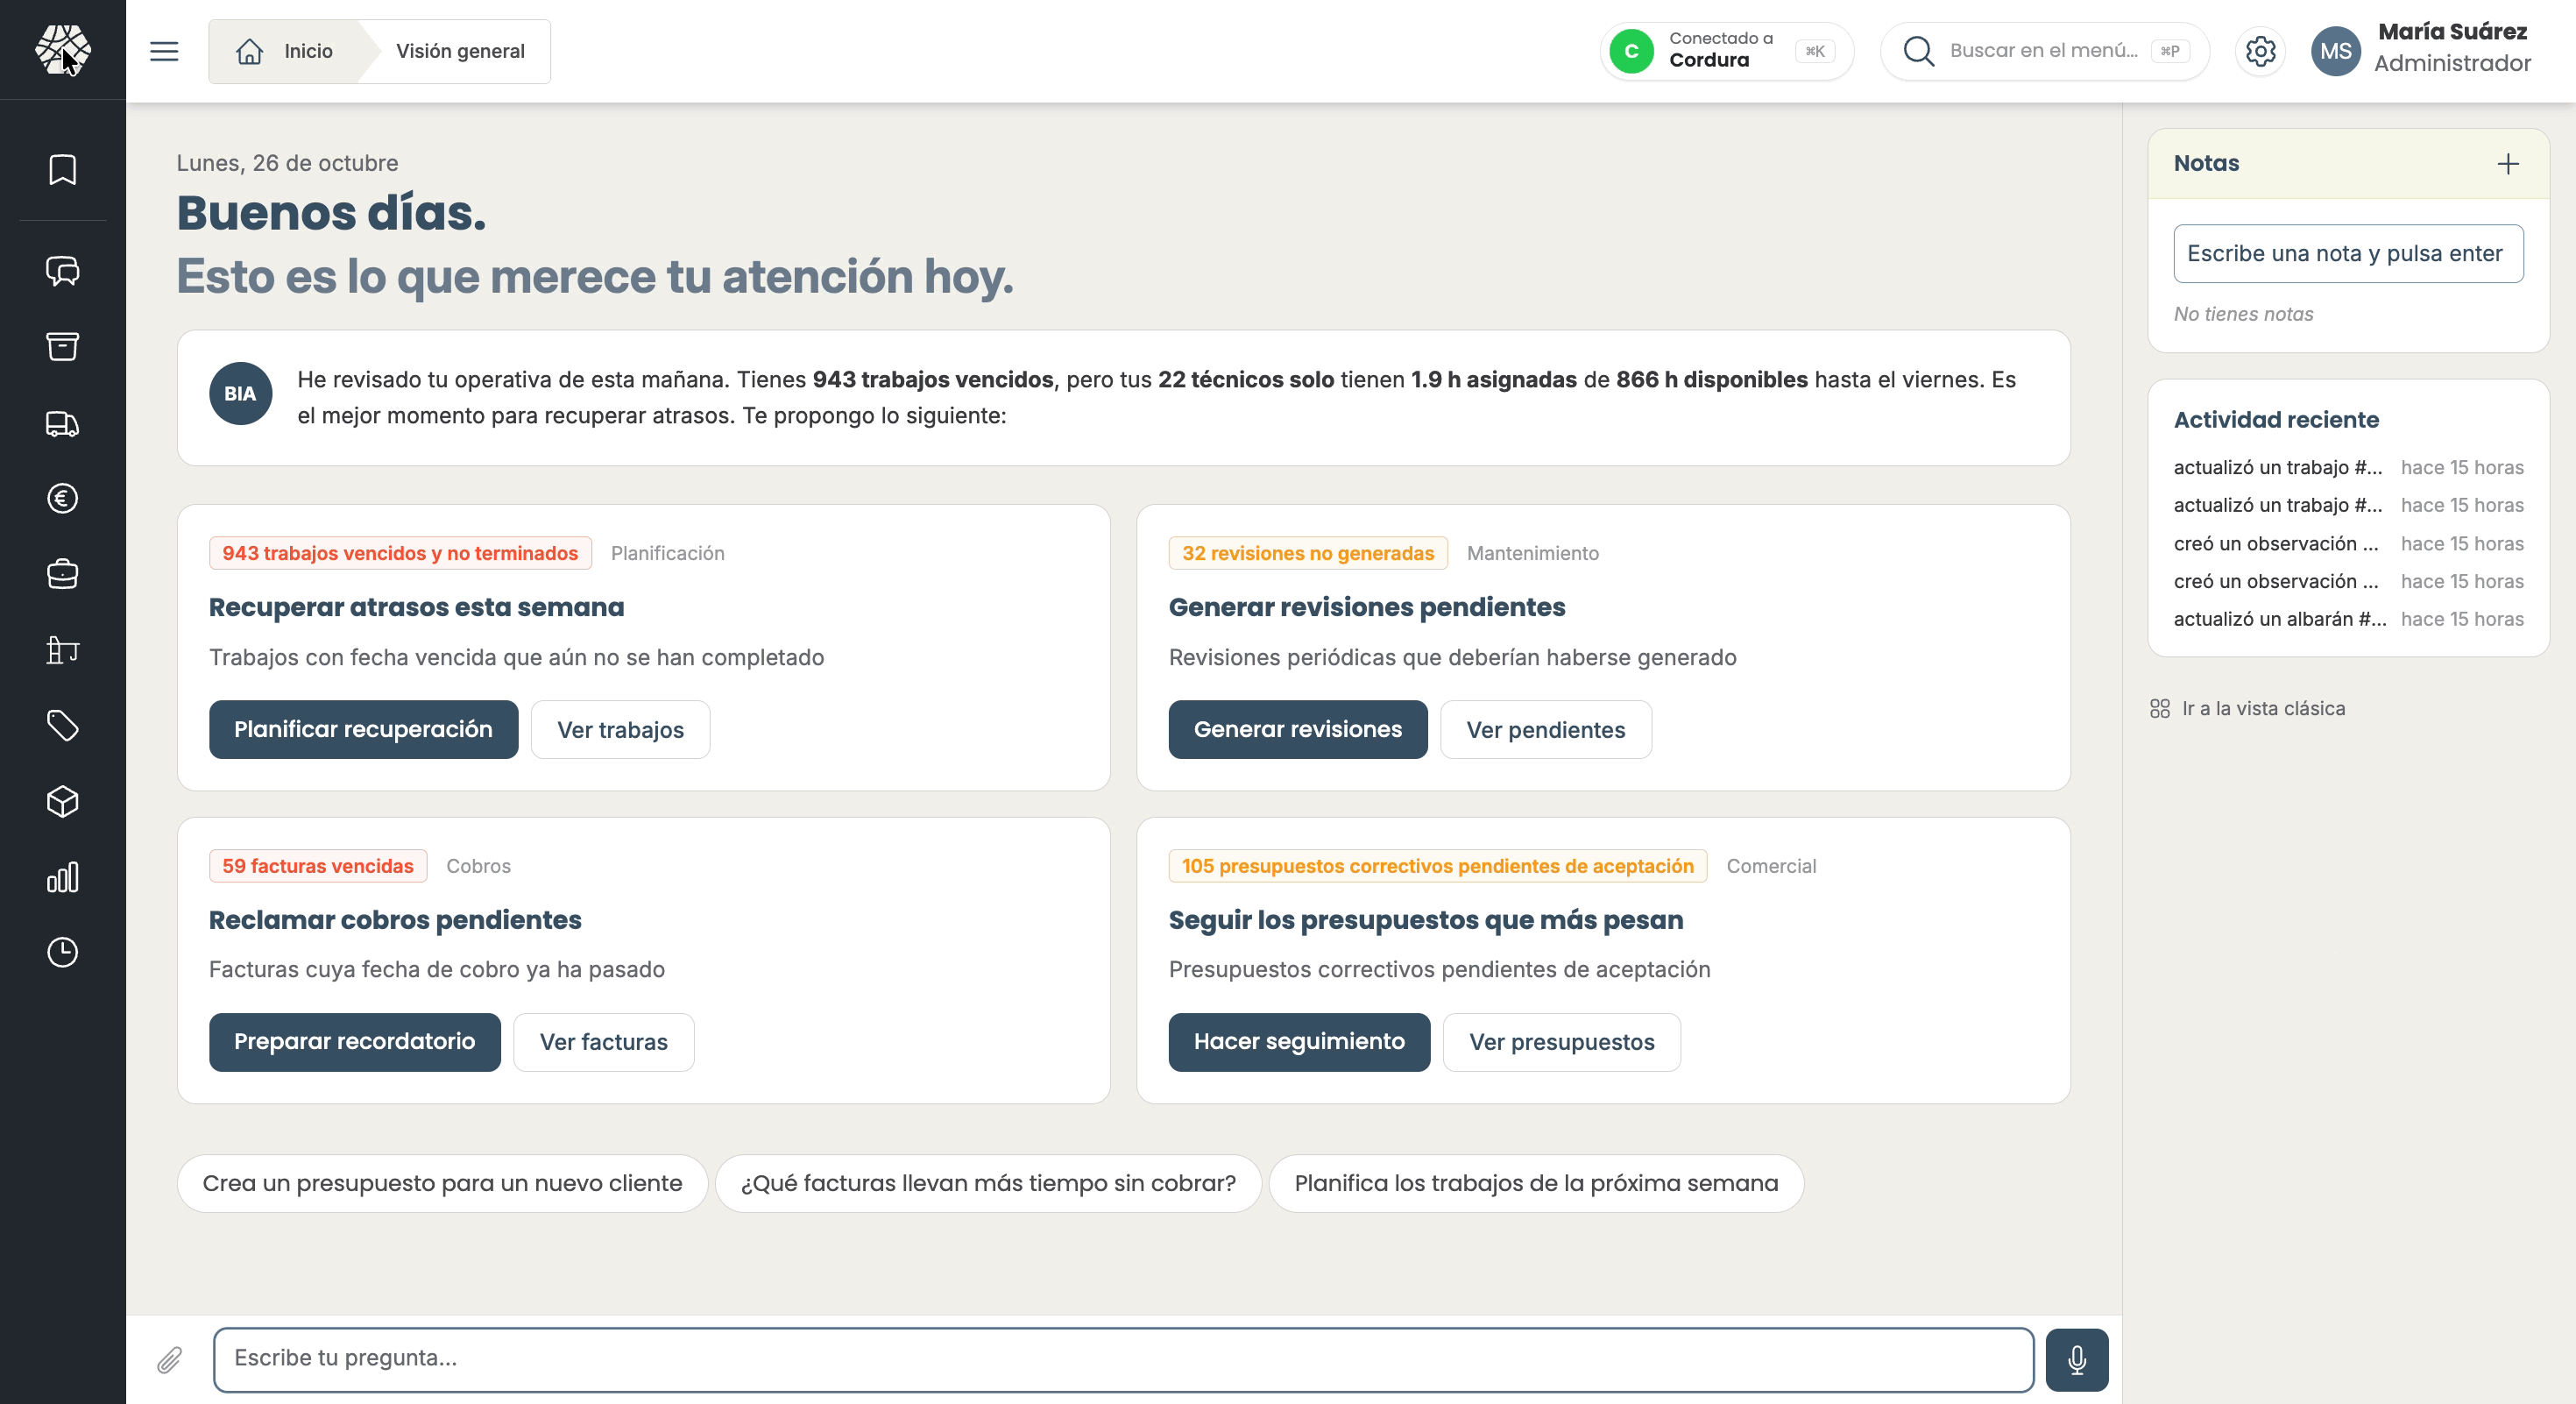The image size is (2576, 1404).
Task: Open the price tag sidebar icon
Action: (62, 726)
